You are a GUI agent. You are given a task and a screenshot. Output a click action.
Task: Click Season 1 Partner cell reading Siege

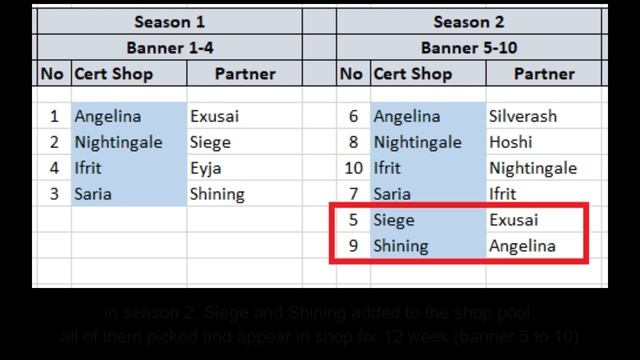pos(244,142)
